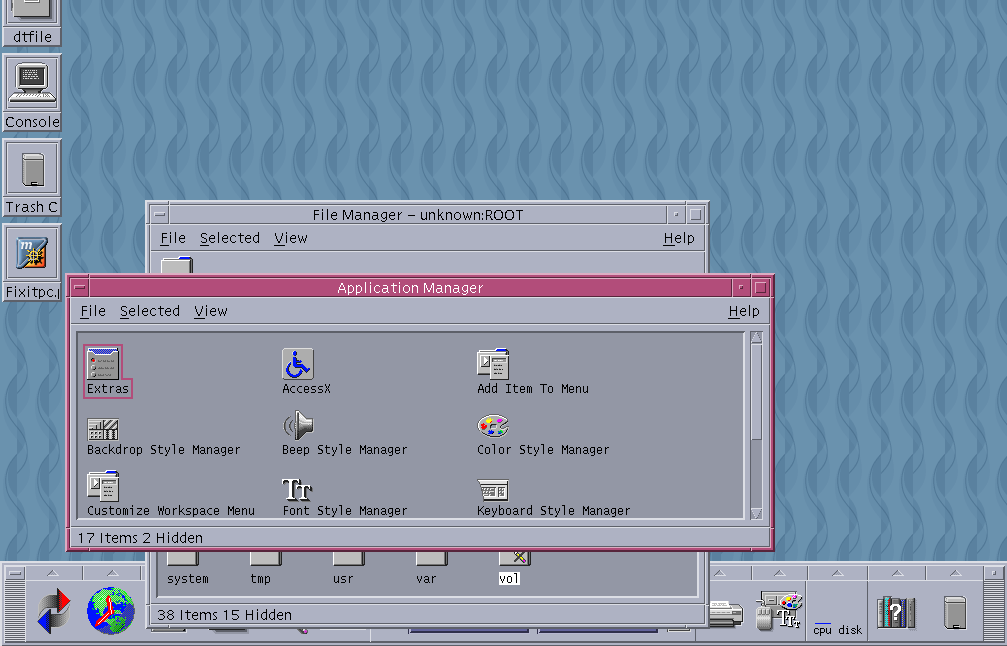Open View menu in File Manager window
The height and width of the screenshot is (646, 1007).
290,238
